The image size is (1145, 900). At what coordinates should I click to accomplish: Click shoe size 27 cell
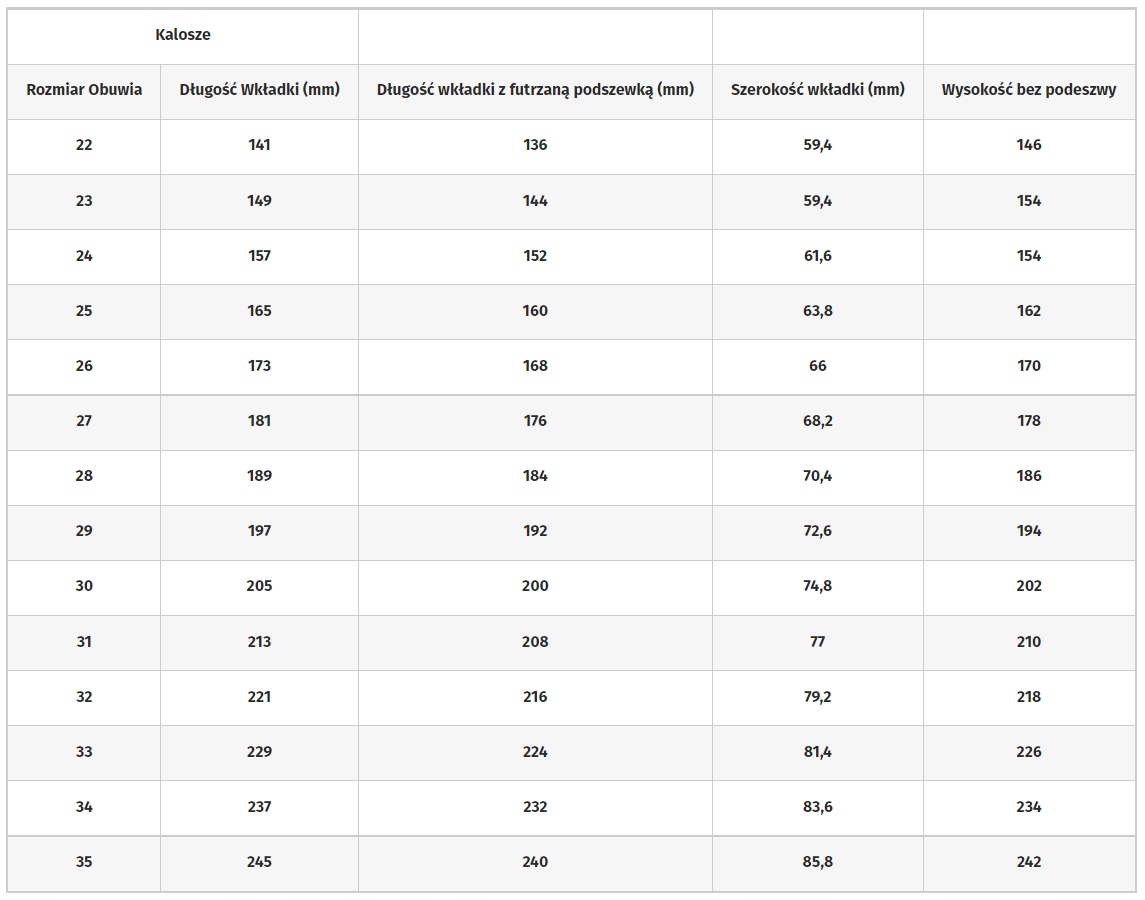click(84, 421)
